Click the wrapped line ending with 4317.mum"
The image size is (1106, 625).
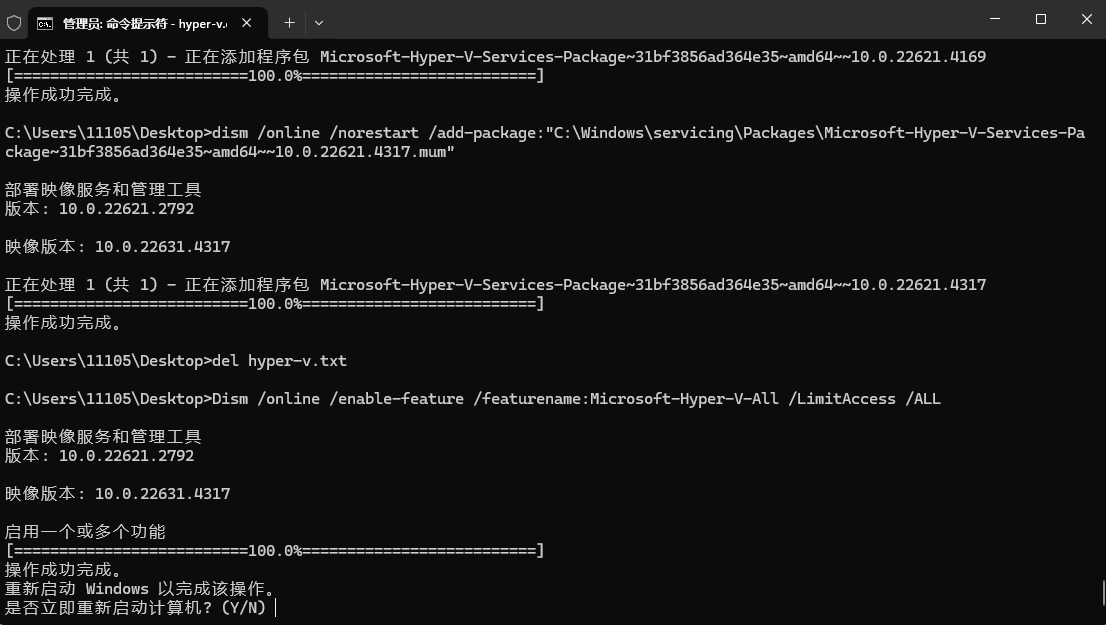(x=229, y=152)
